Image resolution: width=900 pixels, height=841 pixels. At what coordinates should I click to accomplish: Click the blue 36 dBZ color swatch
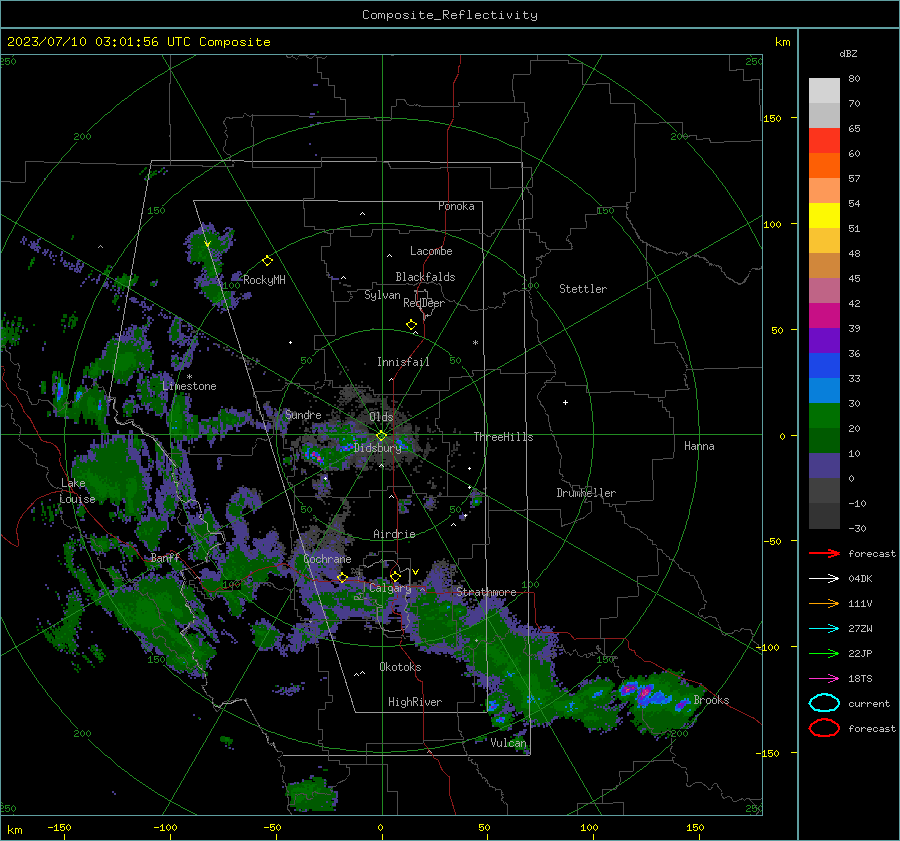tap(824, 365)
